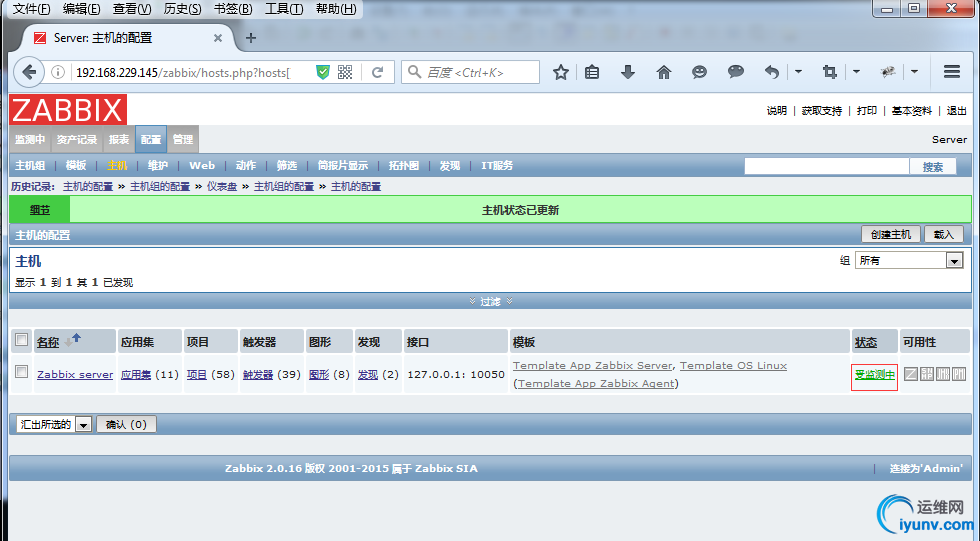
Task: Open the 帮助(H) menu
Action: point(336,9)
